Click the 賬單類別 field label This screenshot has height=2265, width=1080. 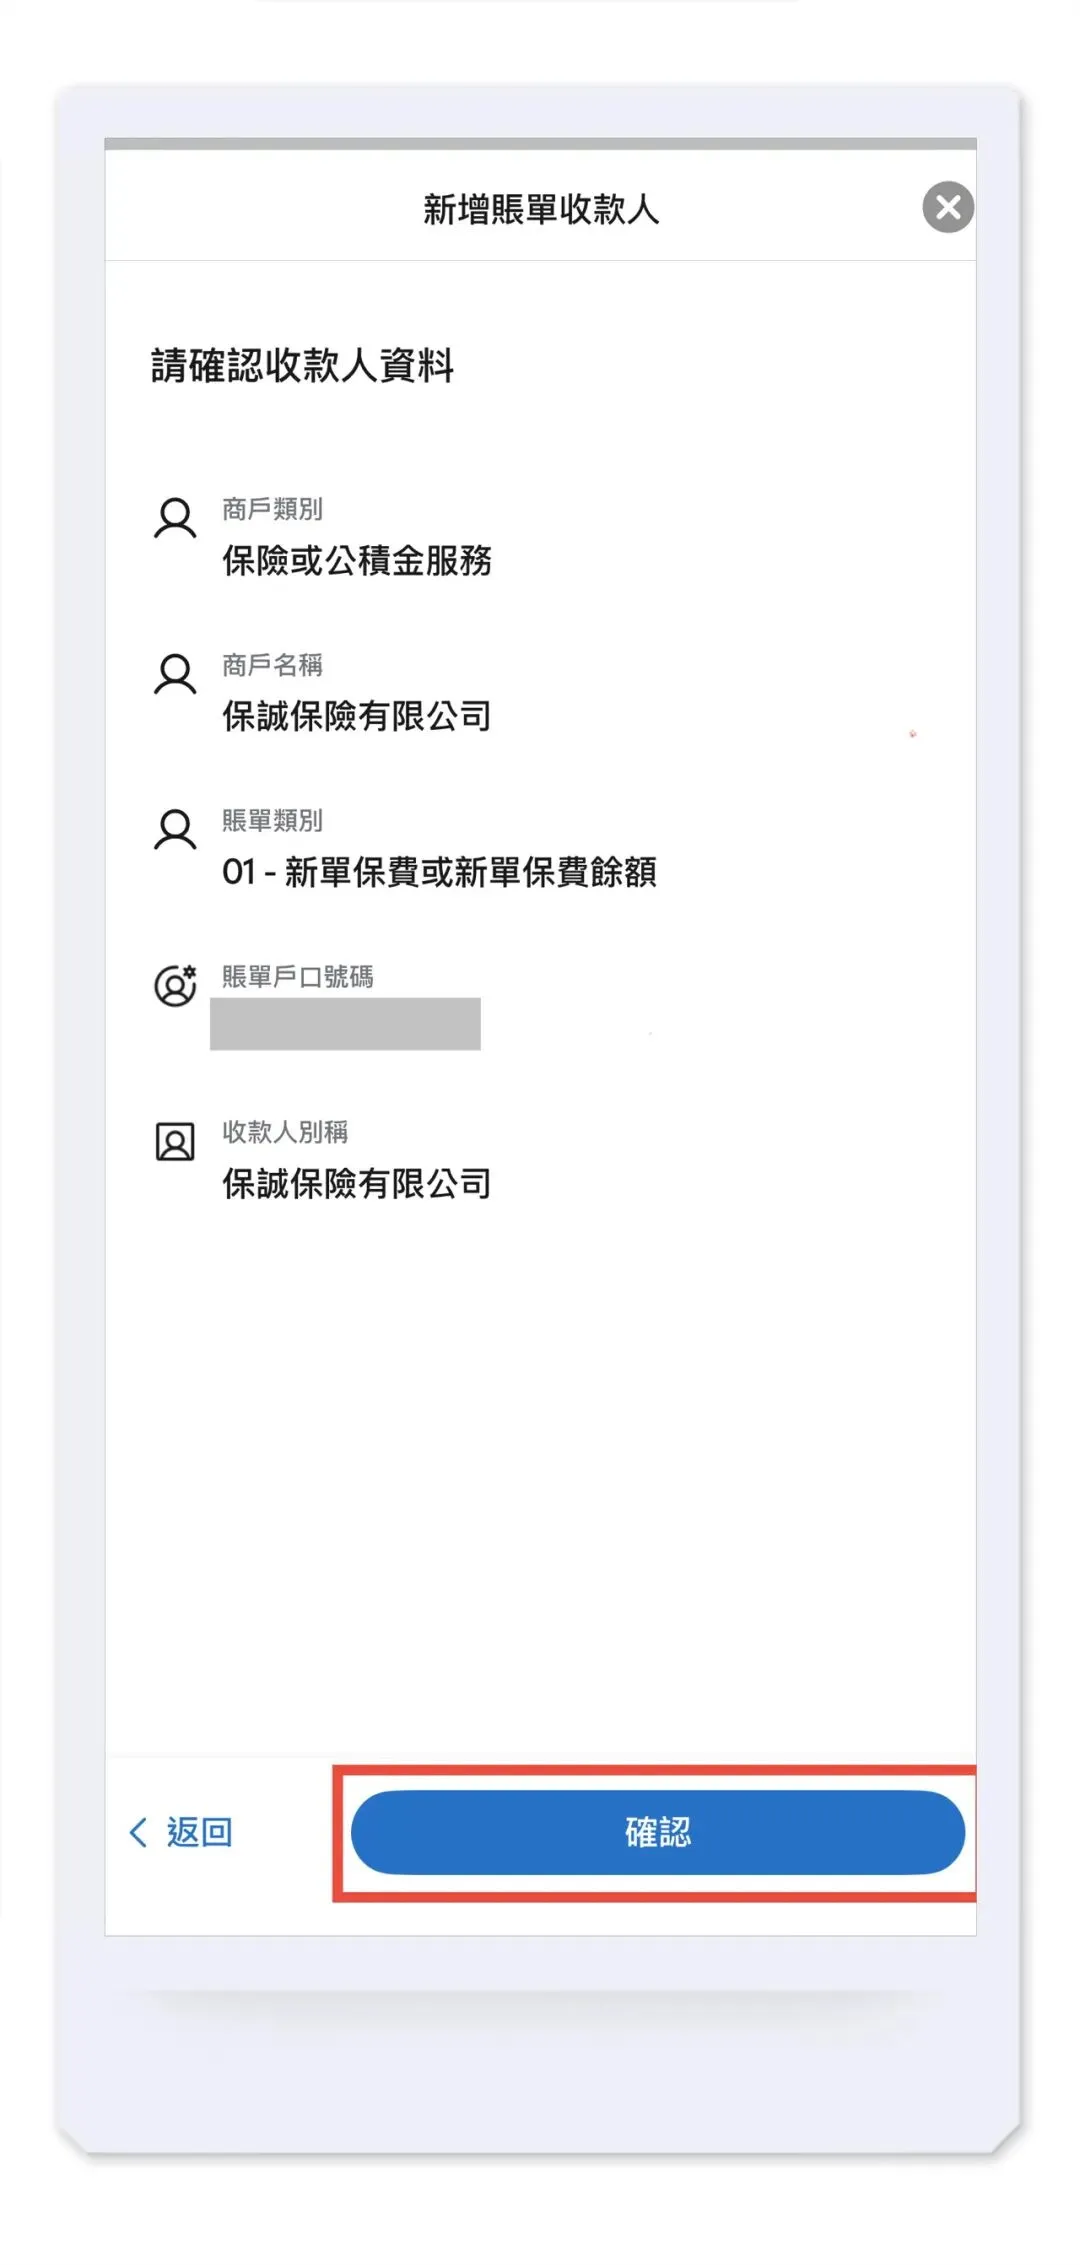point(272,821)
